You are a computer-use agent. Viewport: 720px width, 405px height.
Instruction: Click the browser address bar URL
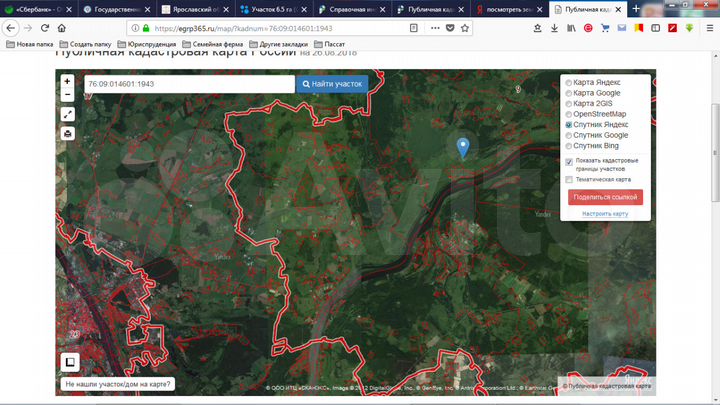pyautogui.click(x=243, y=28)
